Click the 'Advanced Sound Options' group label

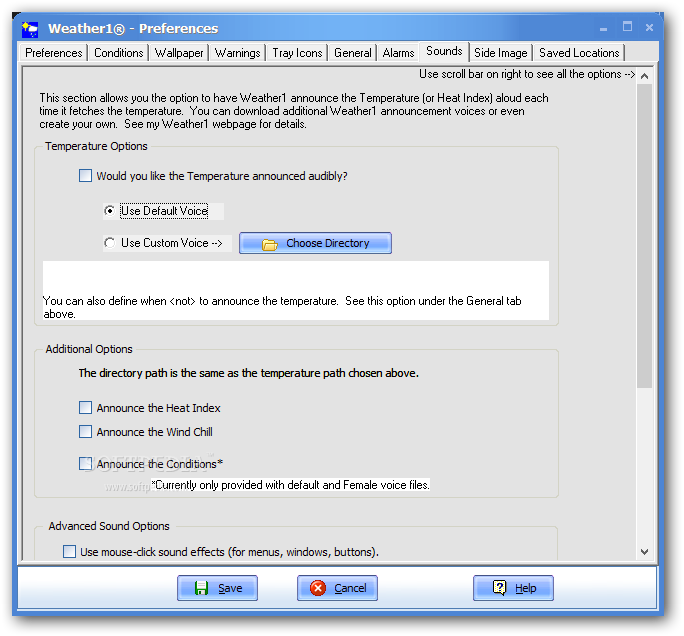(x=109, y=526)
